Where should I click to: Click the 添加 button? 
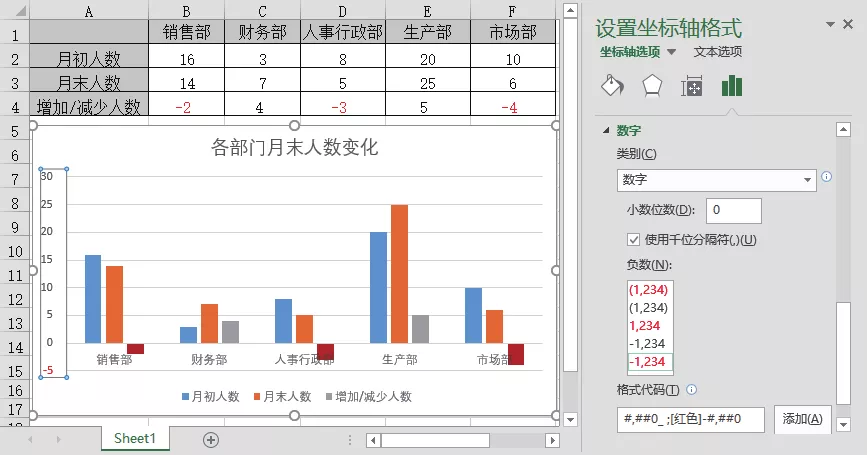(x=802, y=419)
